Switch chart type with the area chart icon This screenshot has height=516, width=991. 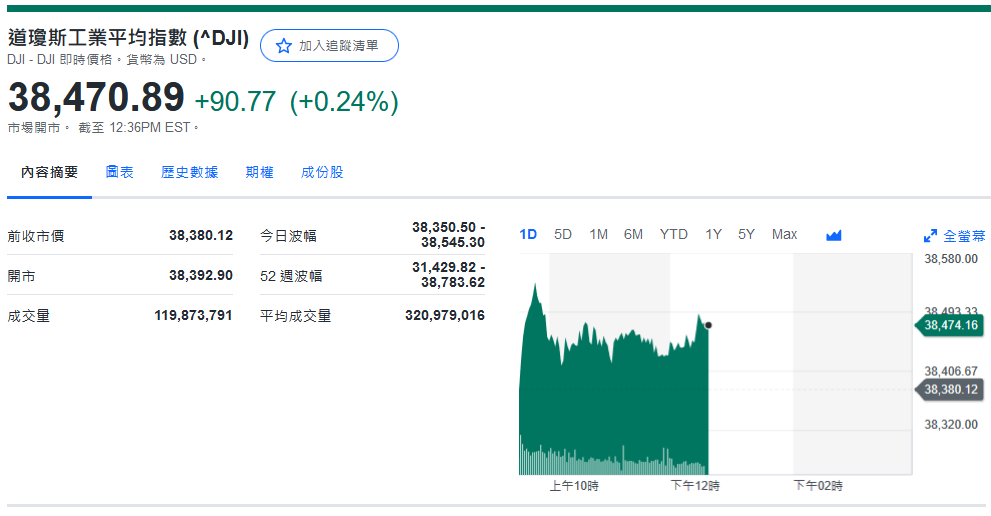pos(834,235)
